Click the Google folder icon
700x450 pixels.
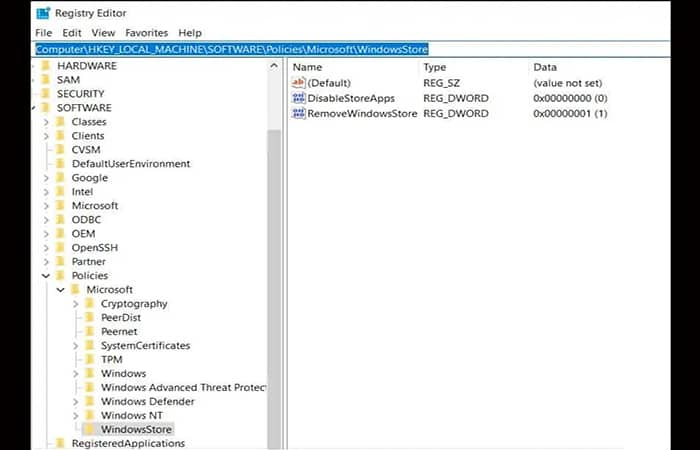pyautogui.click(x=60, y=178)
